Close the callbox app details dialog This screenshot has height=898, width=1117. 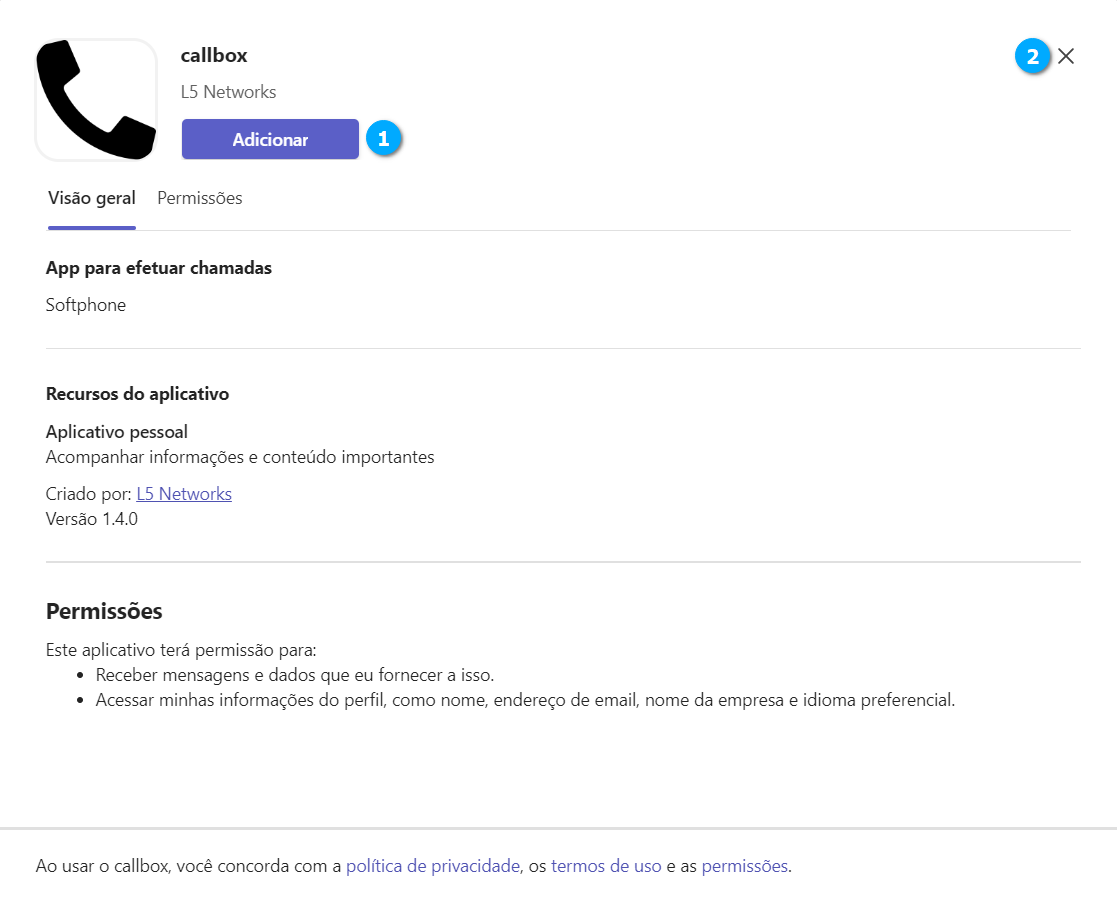[1066, 56]
